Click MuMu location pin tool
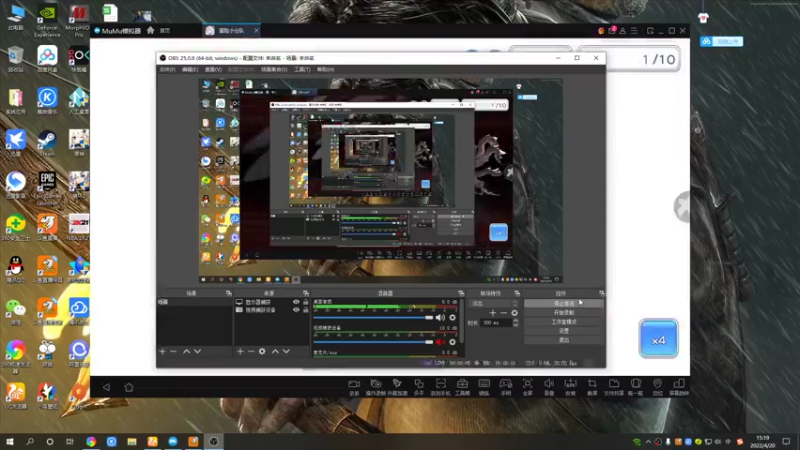This screenshot has width=800, height=450. 657,387
